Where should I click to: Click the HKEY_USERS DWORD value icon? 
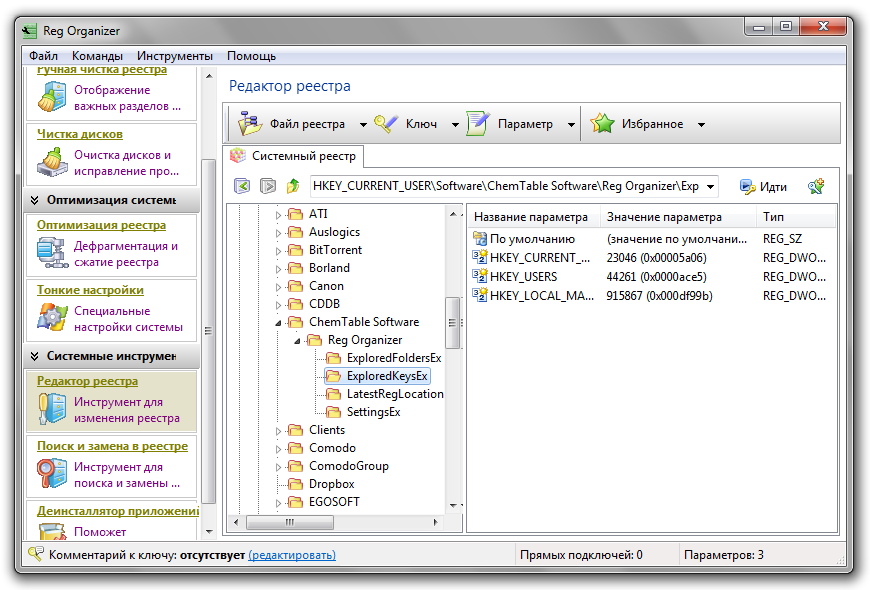(479, 276)
